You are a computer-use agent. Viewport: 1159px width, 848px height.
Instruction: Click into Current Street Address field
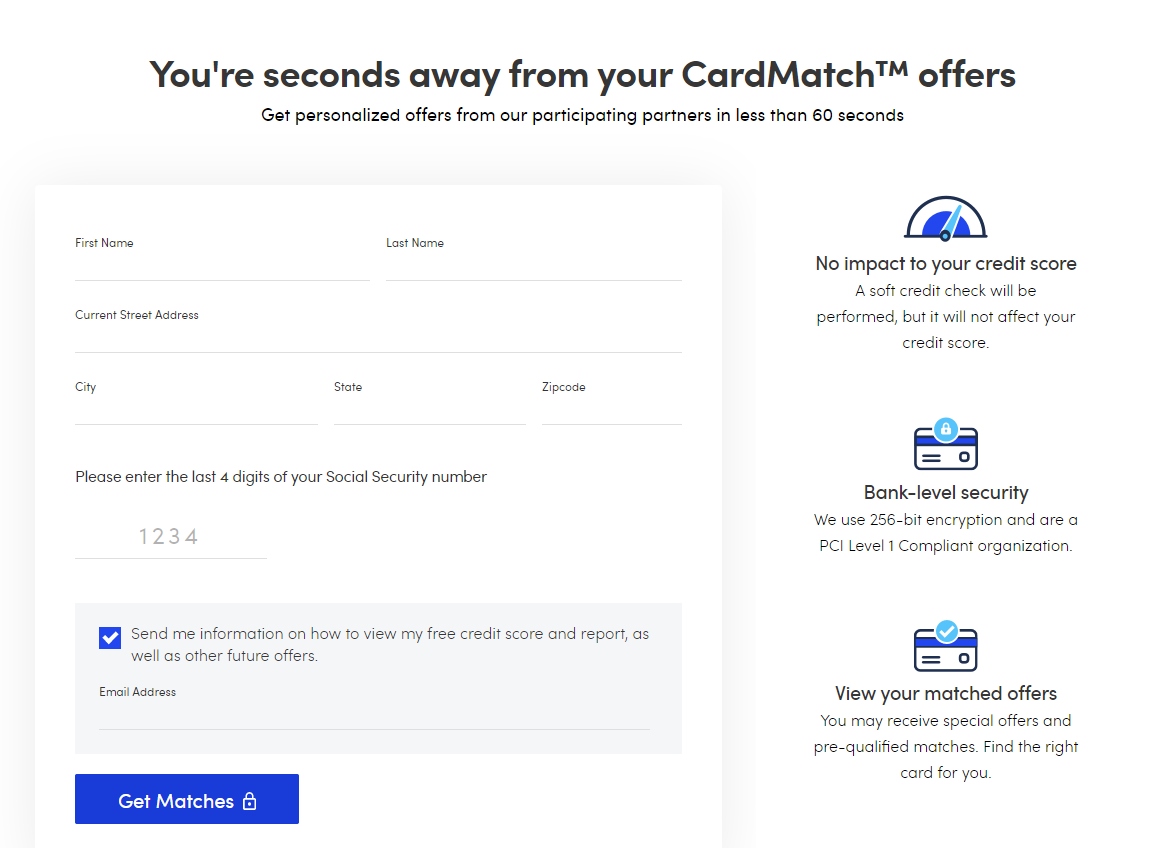click(x=378, y=337)
